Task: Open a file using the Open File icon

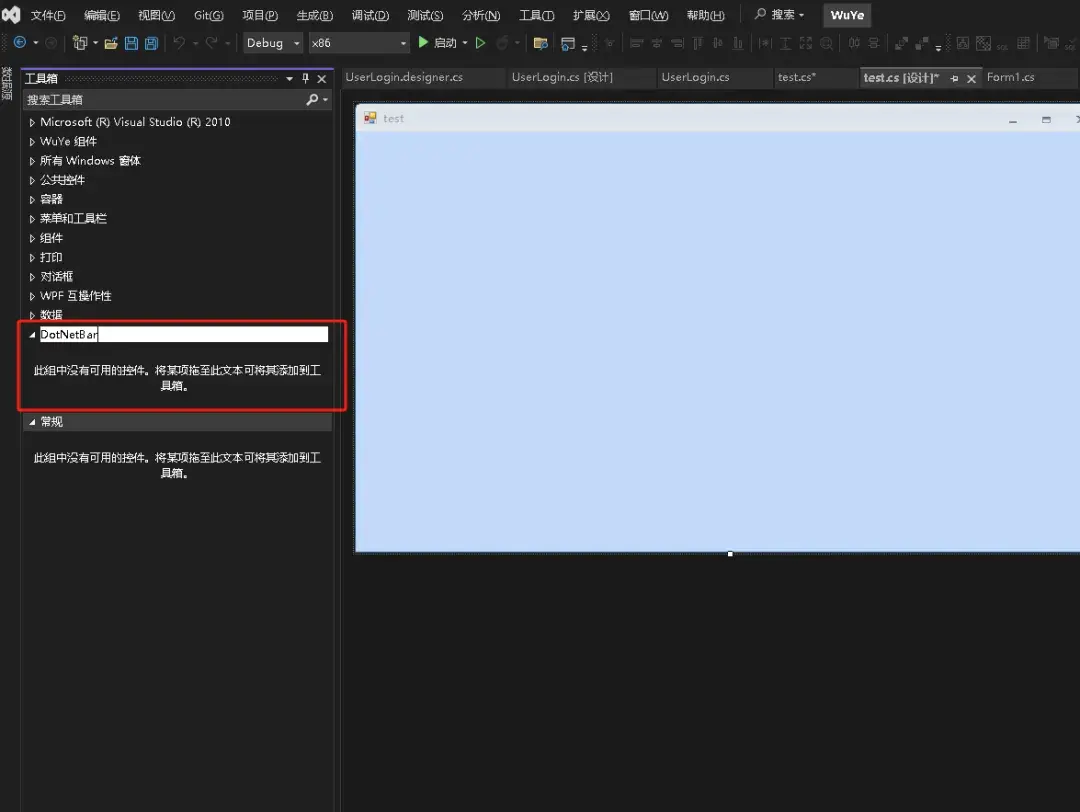Action: (109, 43)
